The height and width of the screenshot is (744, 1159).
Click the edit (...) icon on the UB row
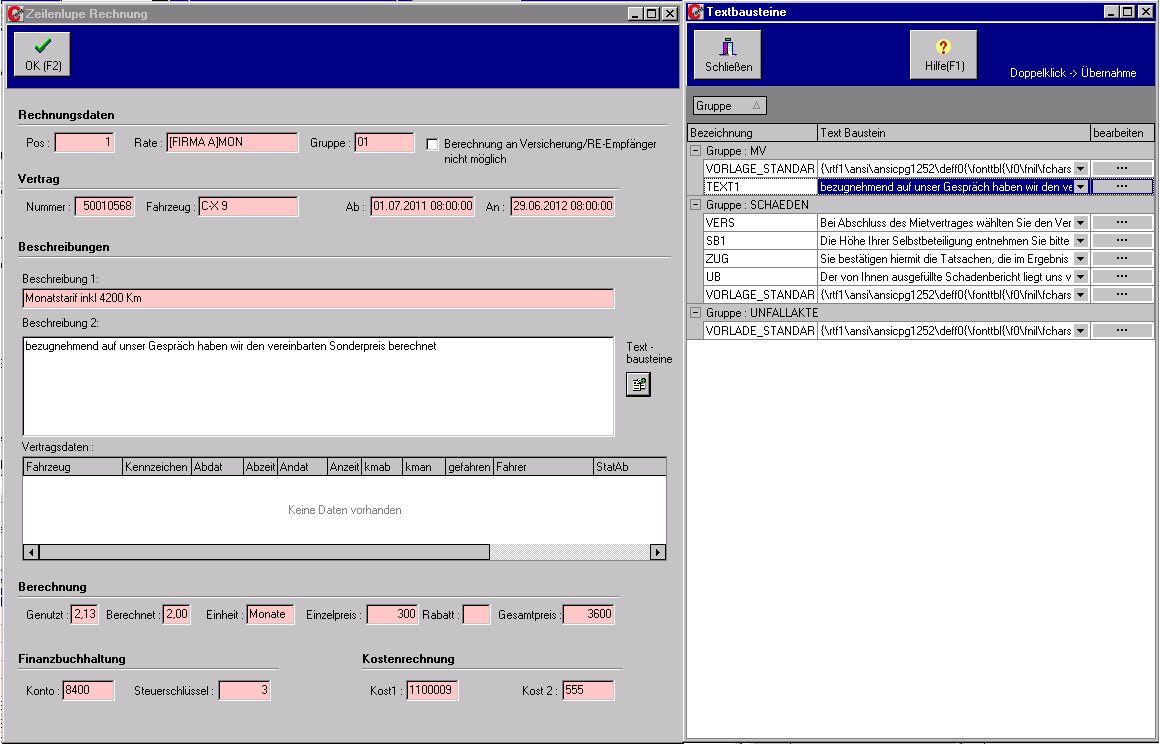1122,276
